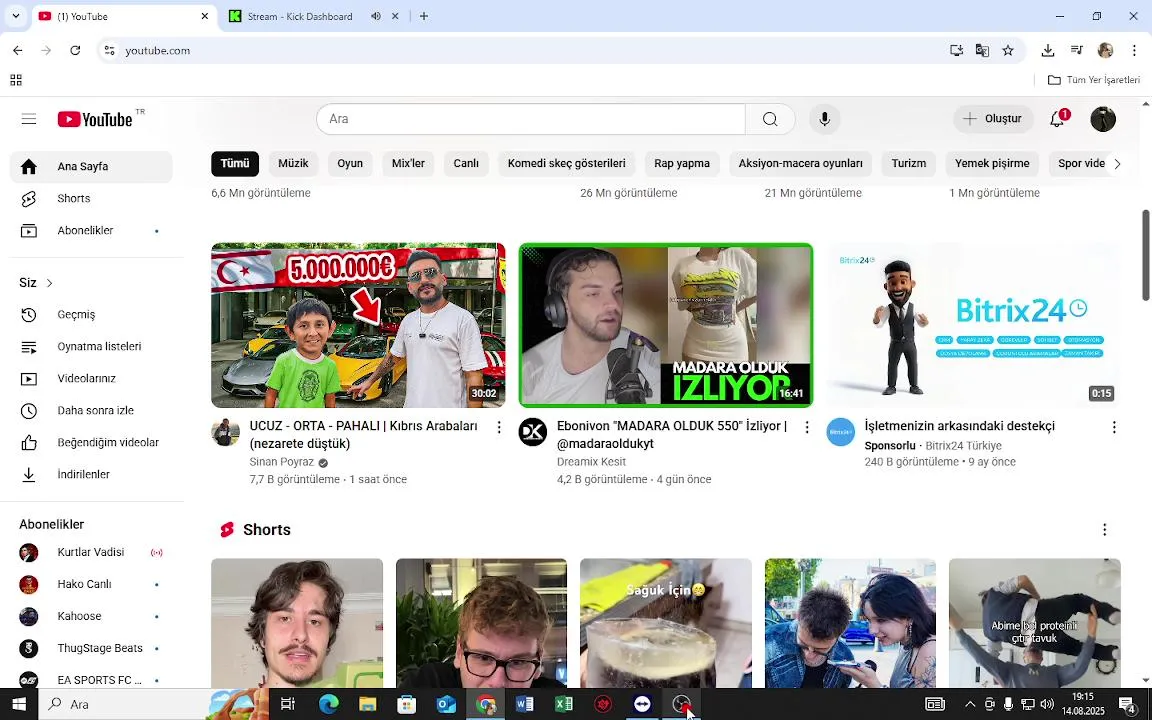Show more category chips with right arrow
The width and height of the screenshot is (1152, 720).
point(1117,164)
